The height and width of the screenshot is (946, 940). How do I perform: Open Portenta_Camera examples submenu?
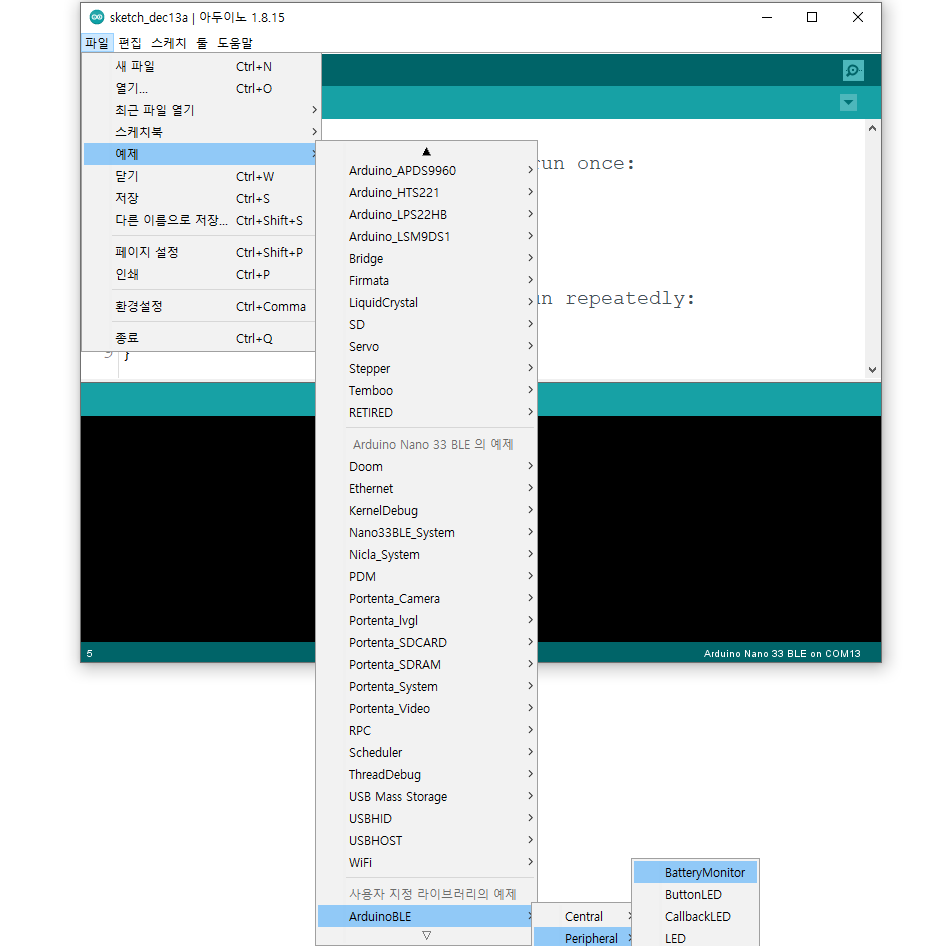(x=427, y=598)
